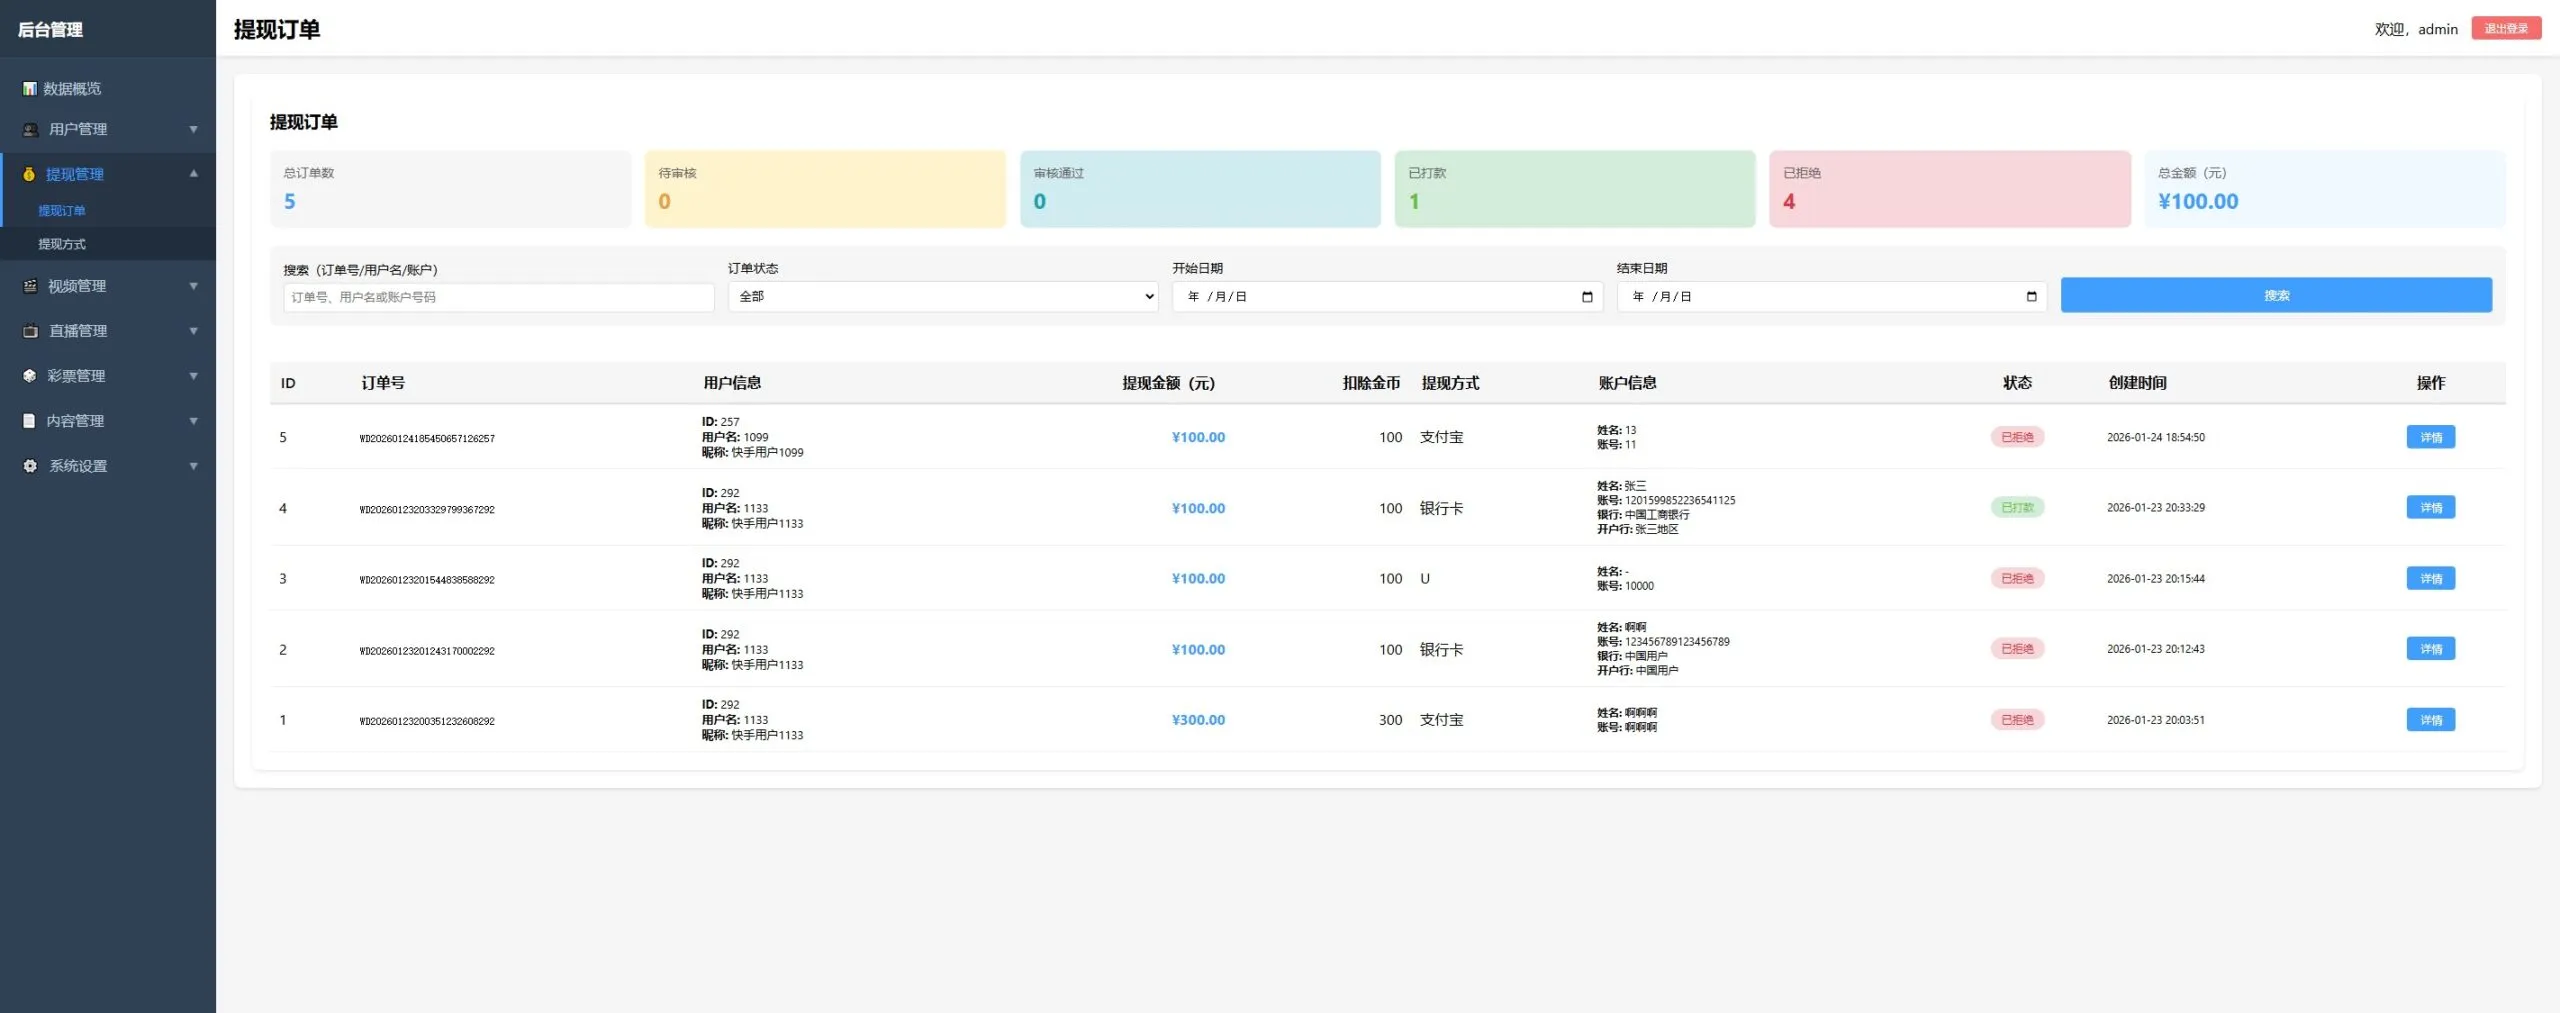Image resolution: width=2560 pixels, height=1013 pixels.
Task: Open the 结束日期 calendar picker icon
Action: (2031, 297)
